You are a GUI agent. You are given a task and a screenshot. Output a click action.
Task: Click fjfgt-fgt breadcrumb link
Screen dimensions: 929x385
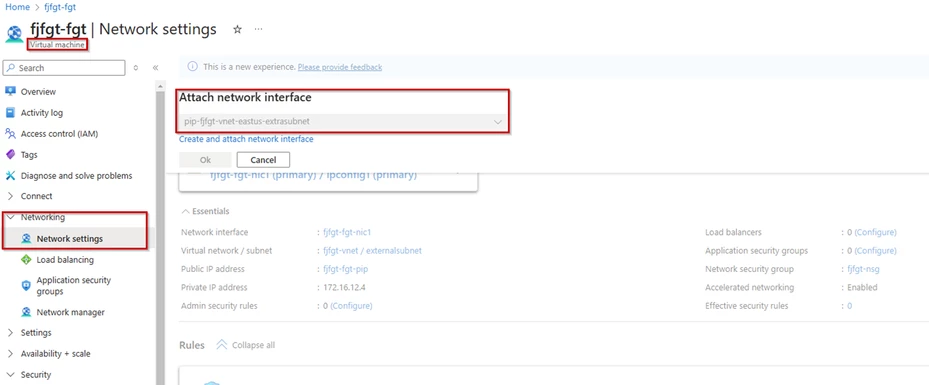tap(60, 7)
